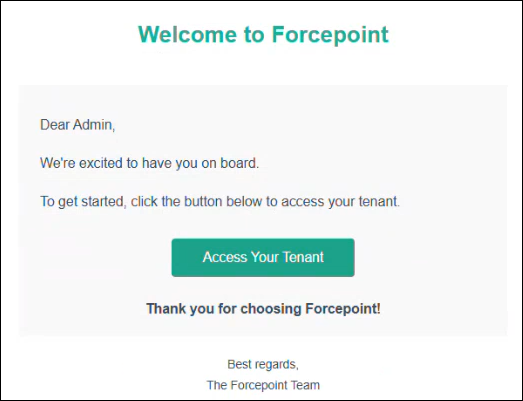This screenshot has height=401, width=523.
Task: Click the "We're excited to have you on board" sentence
Action: [x=149, y=163]
